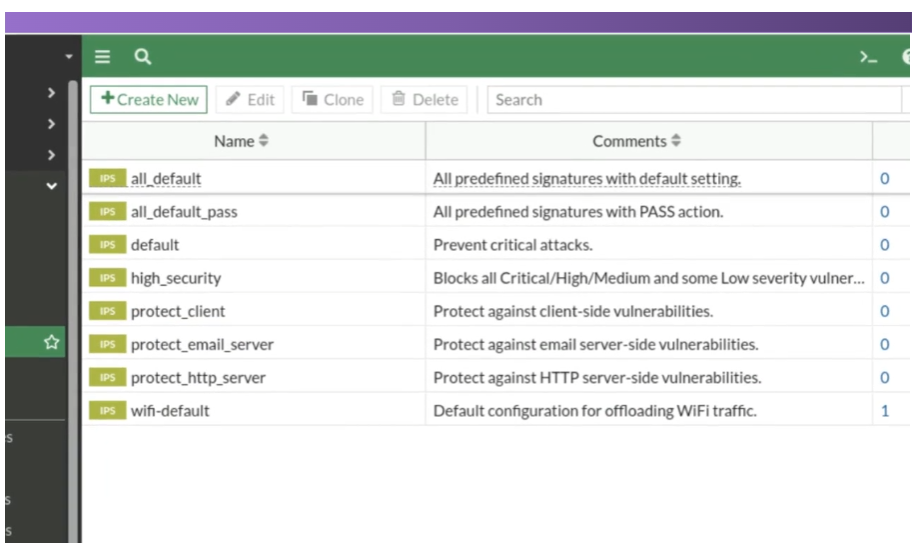The height and width of the screenshot is (556, 919).
Task: Click reference count 1 for wifi-default
Action: (885, 411)
